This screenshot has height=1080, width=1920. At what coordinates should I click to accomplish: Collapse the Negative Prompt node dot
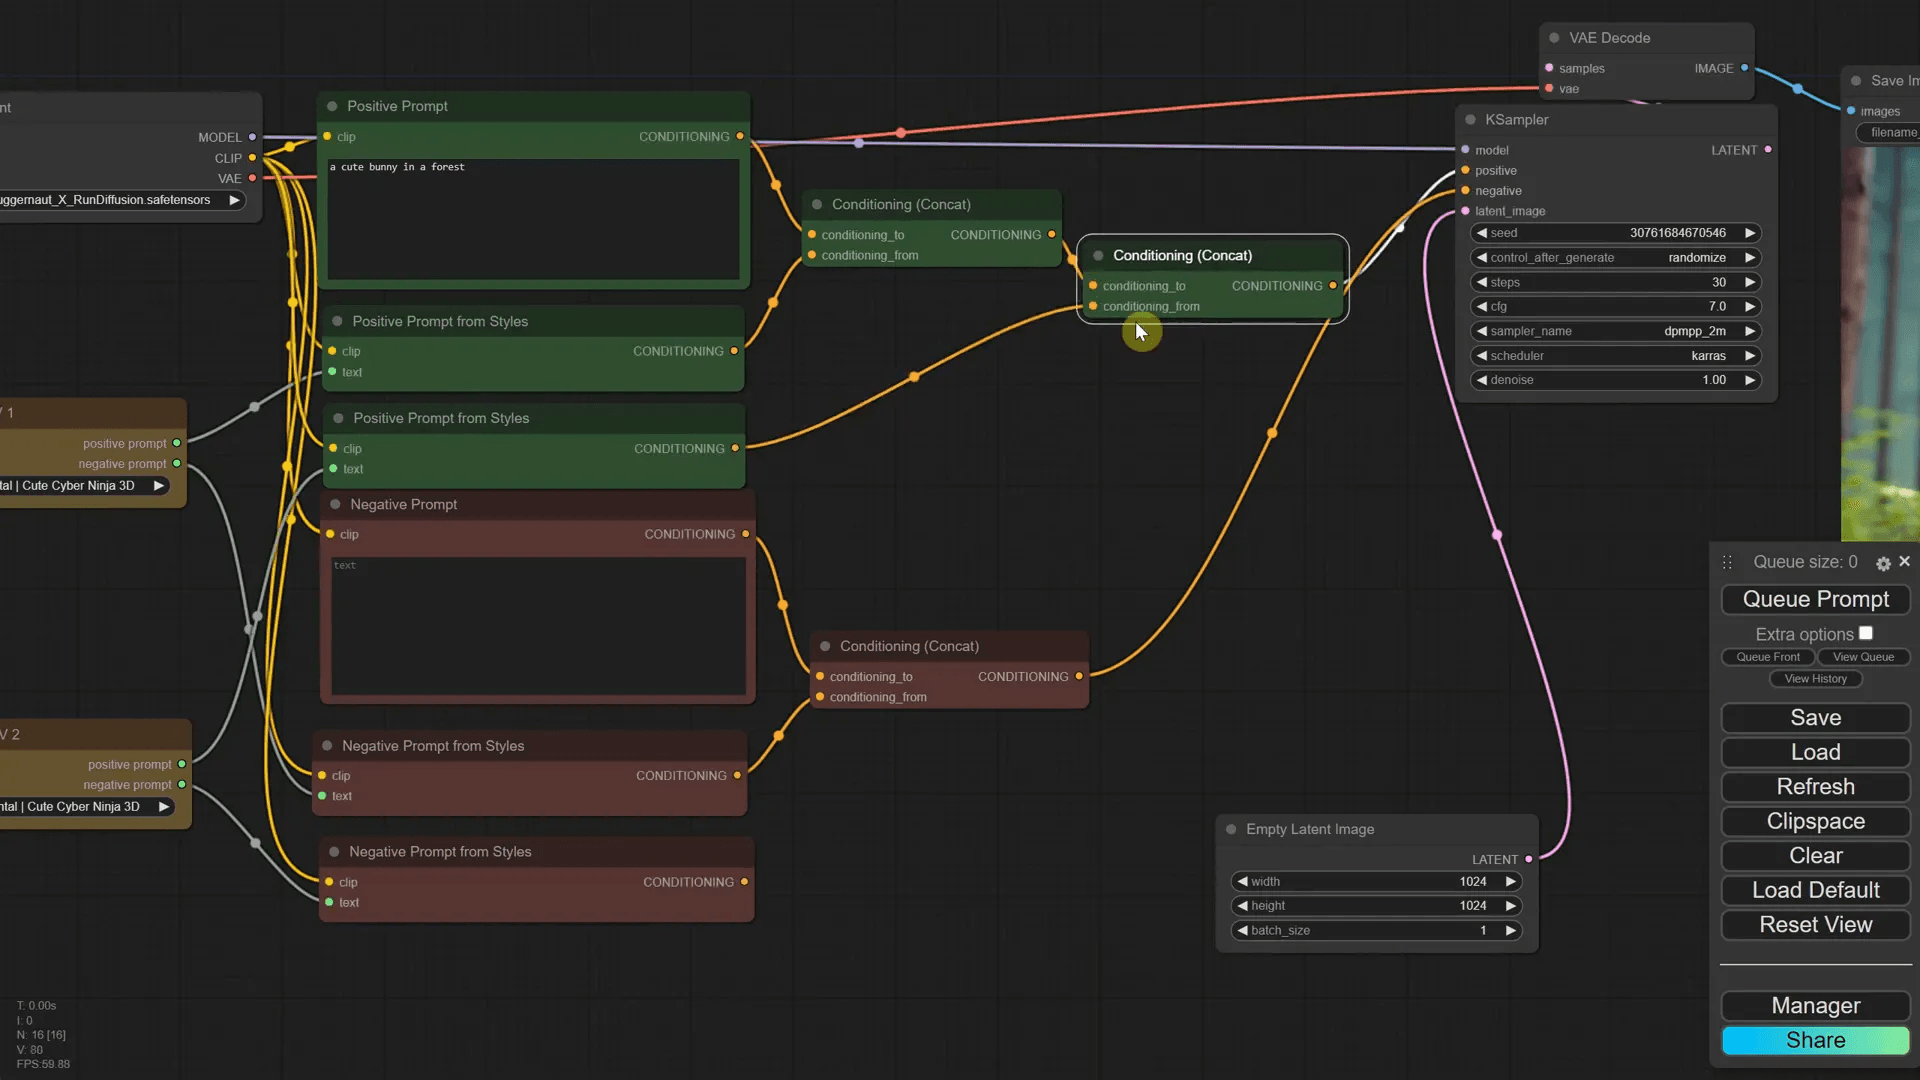[x=335, y=505]
